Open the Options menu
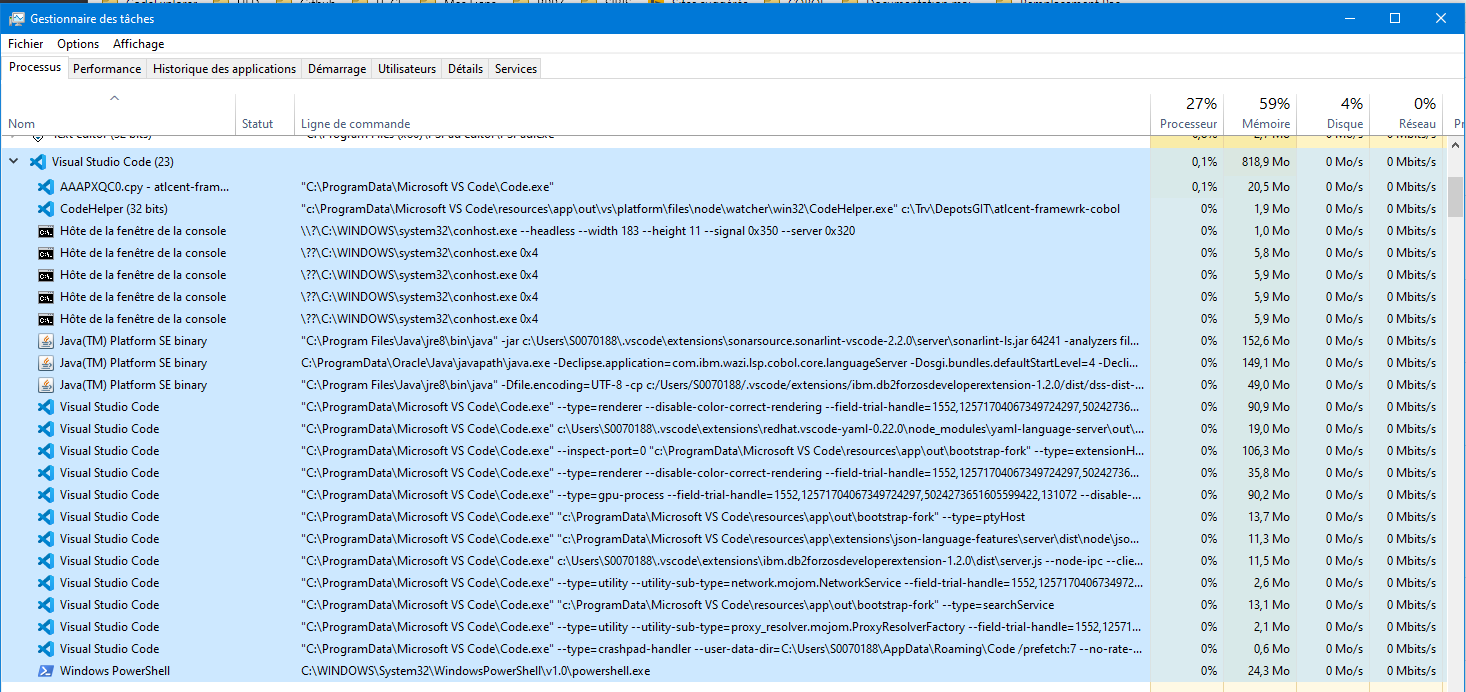Image resolution: width=1466 pixels, height=692 pixels. [x=77, y=43]
